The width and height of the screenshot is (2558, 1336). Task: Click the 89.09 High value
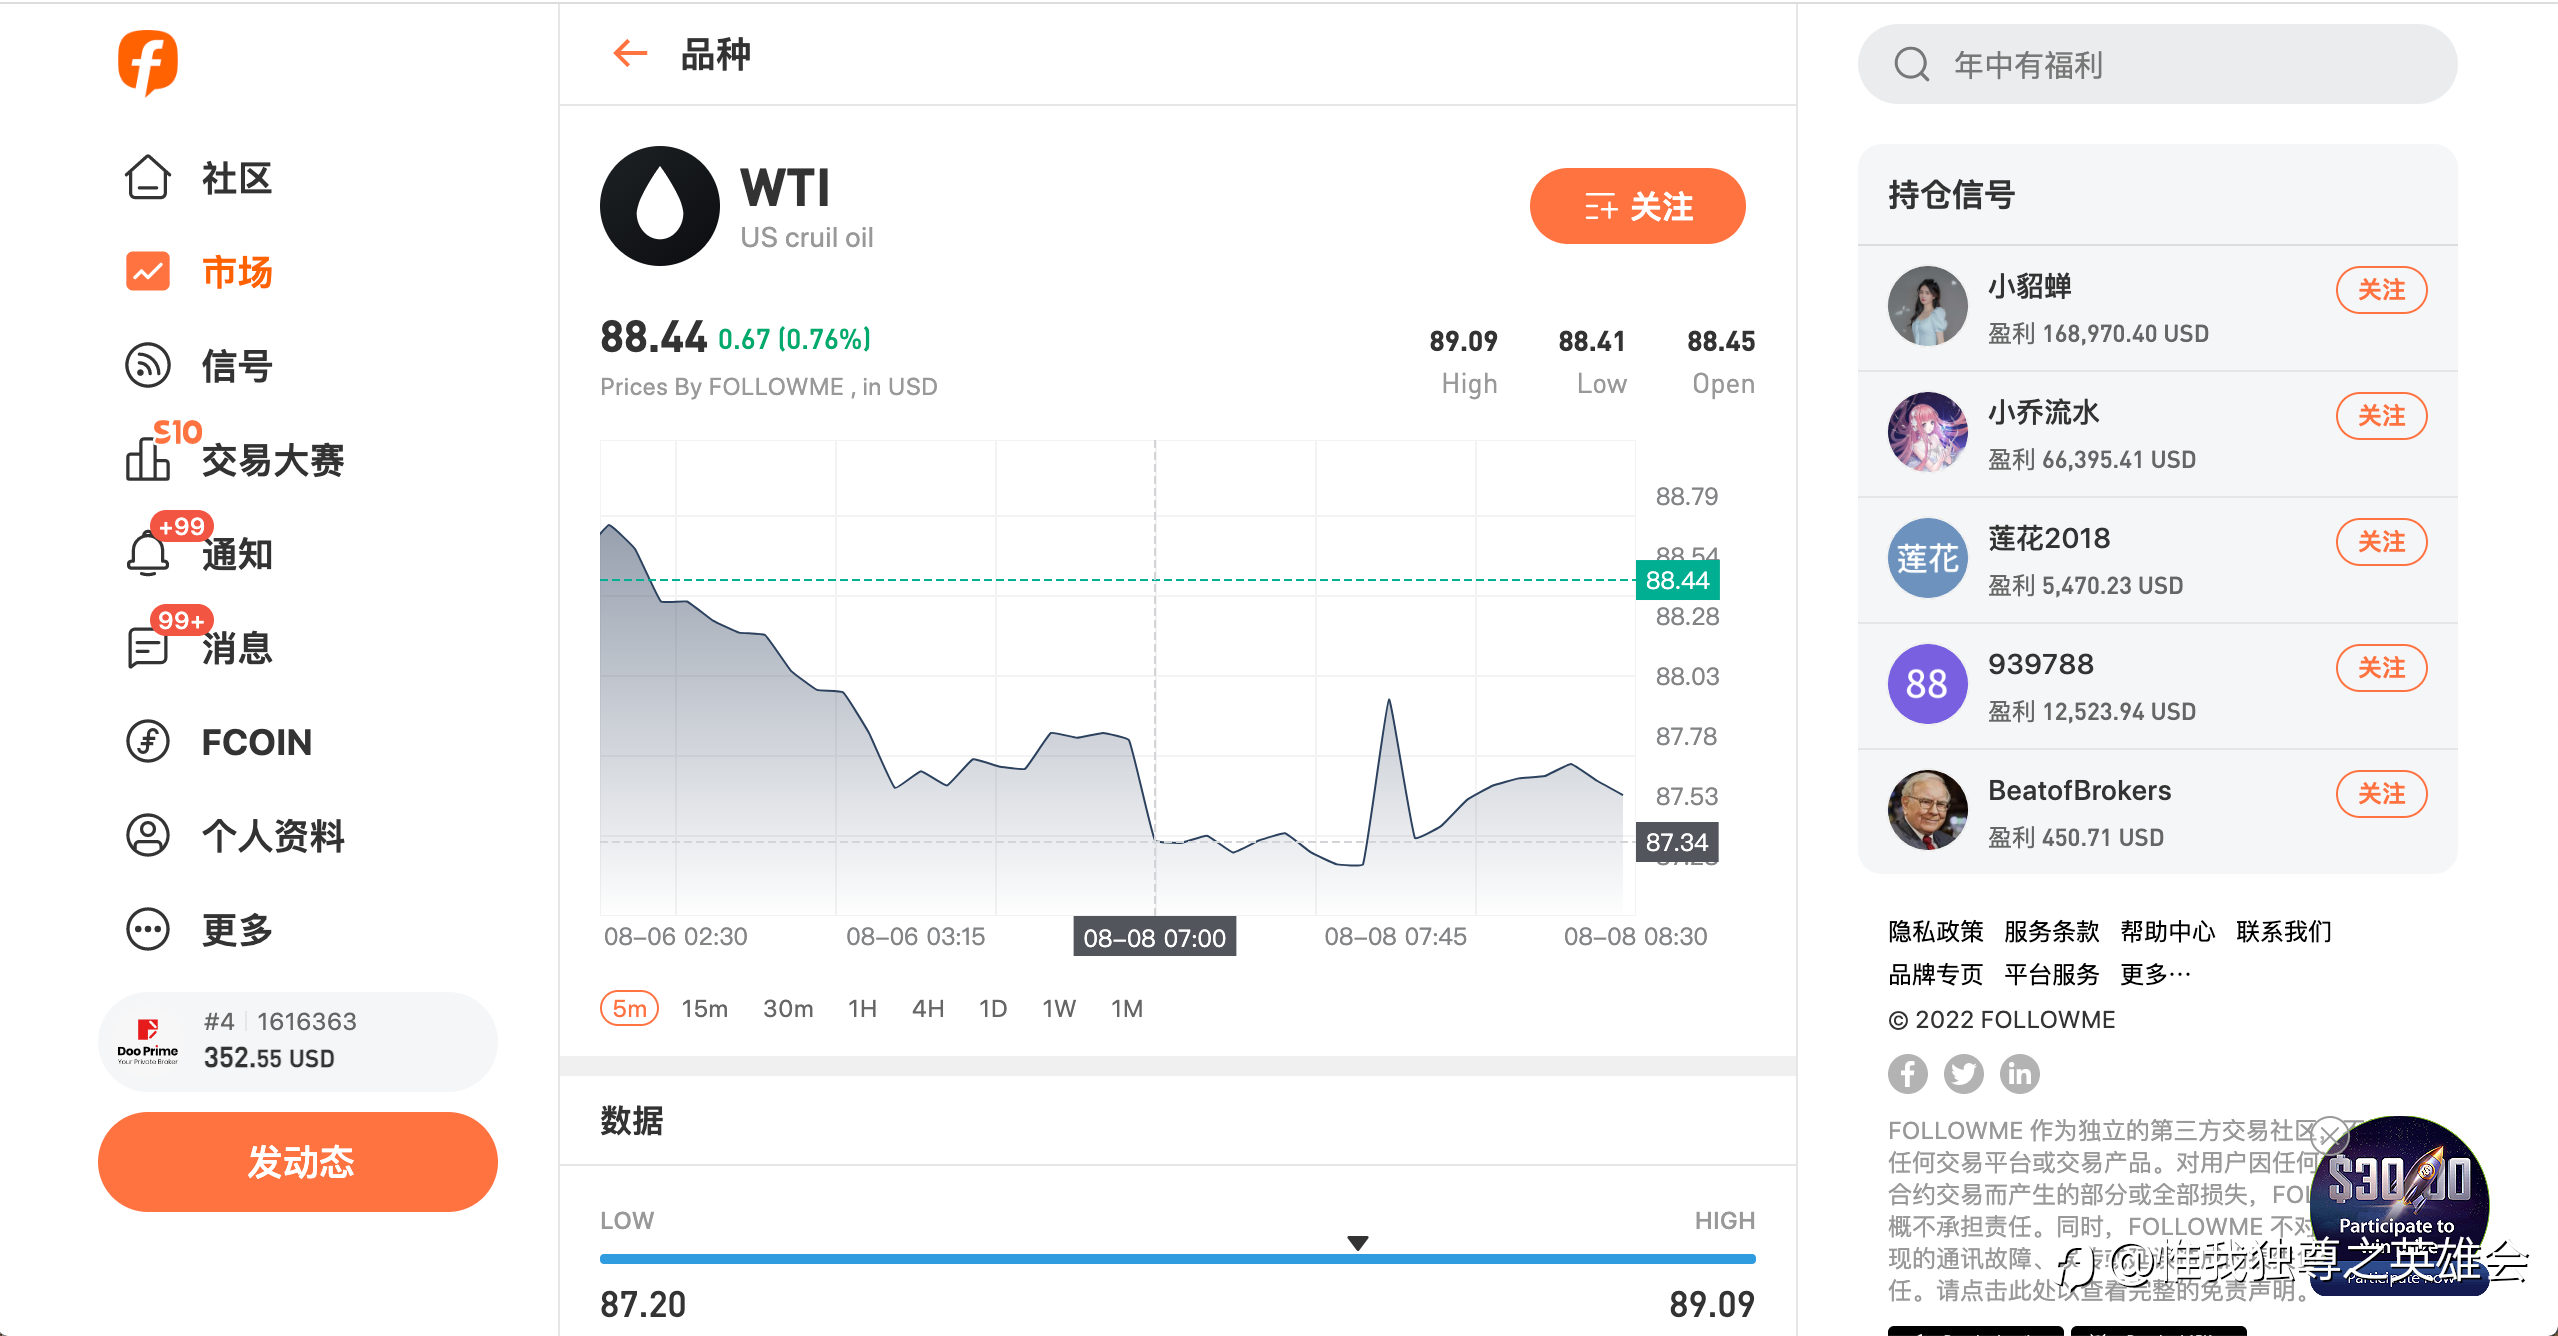coord(1463,341)
